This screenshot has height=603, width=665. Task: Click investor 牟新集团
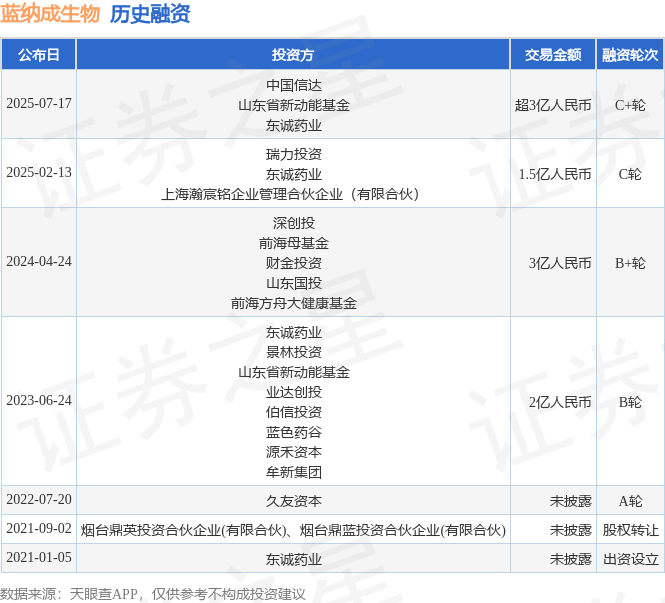[293, 472]
